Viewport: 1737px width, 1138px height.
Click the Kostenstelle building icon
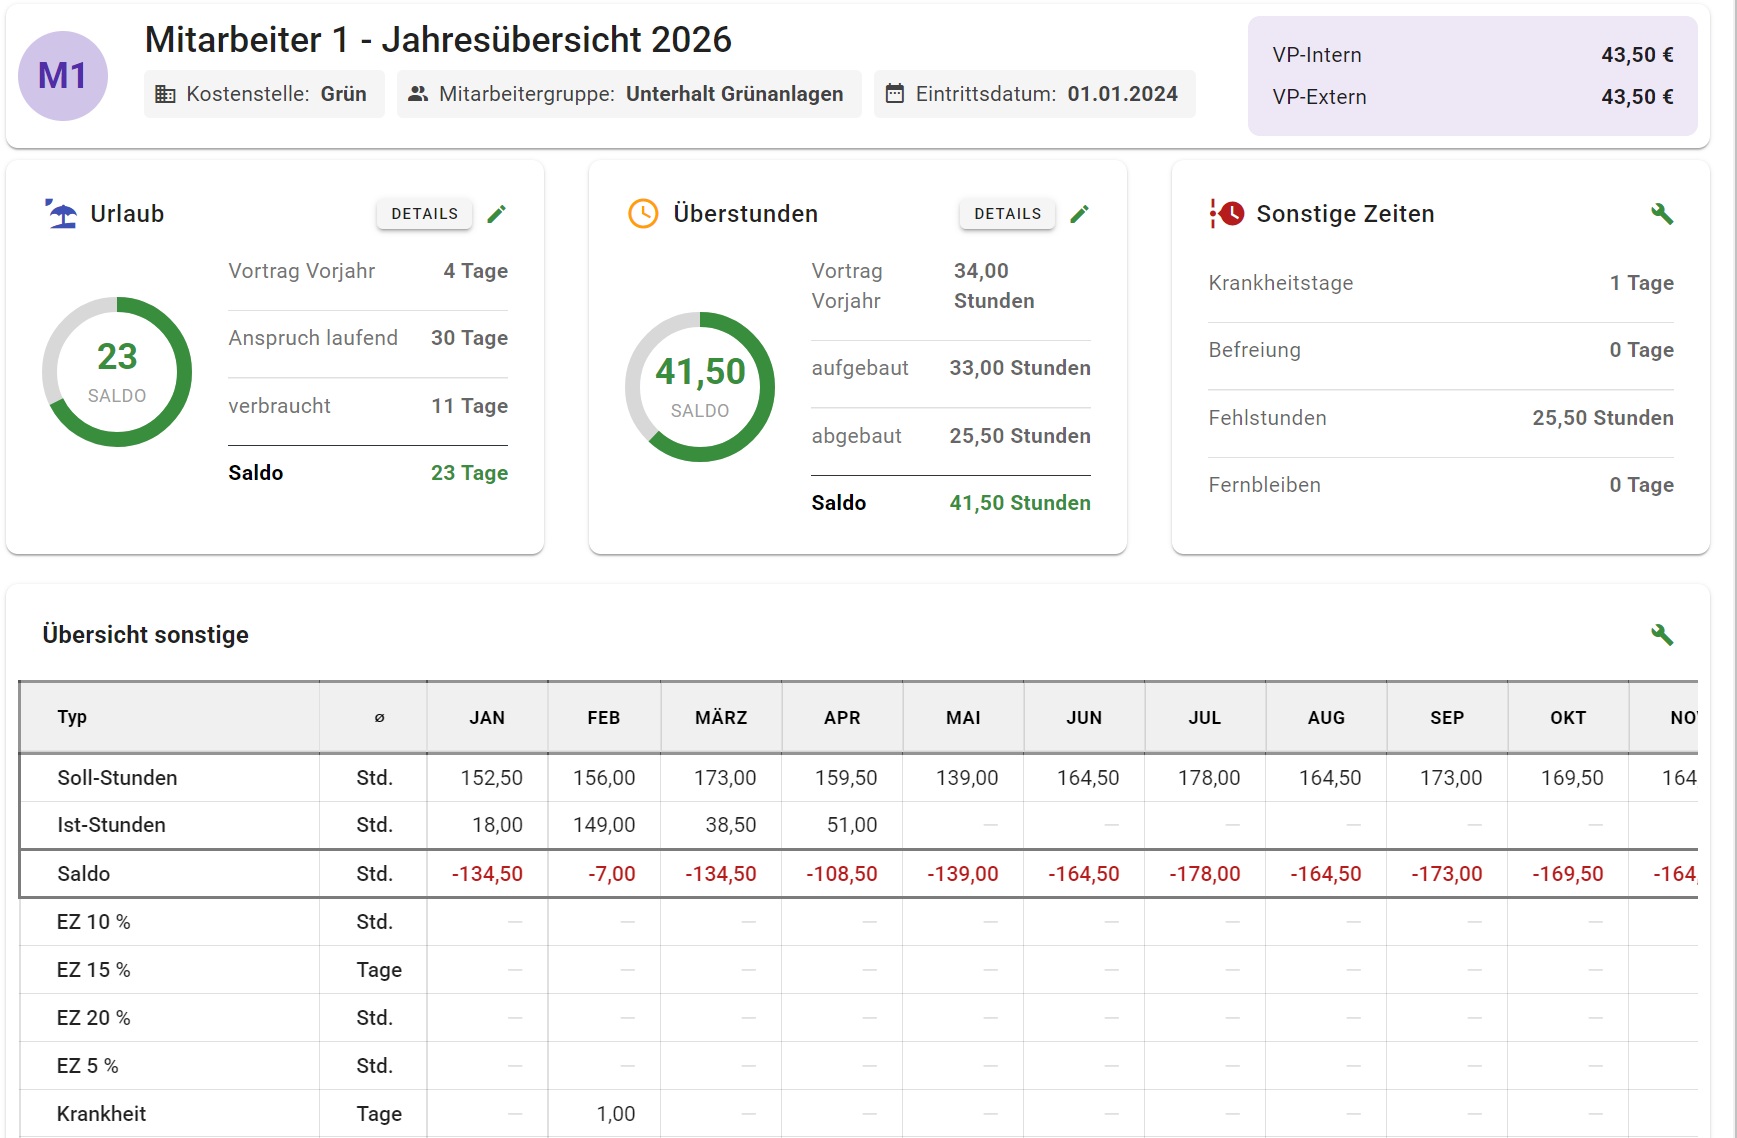point(166,94)
